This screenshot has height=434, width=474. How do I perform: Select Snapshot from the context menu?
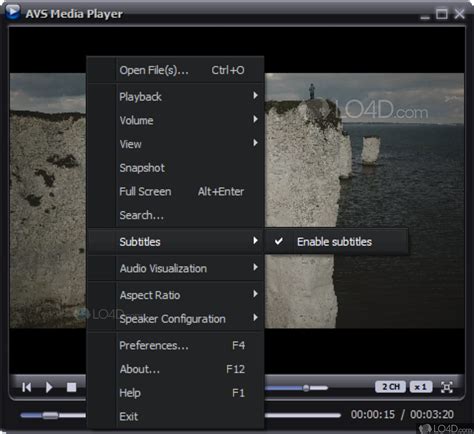point(176,168)
